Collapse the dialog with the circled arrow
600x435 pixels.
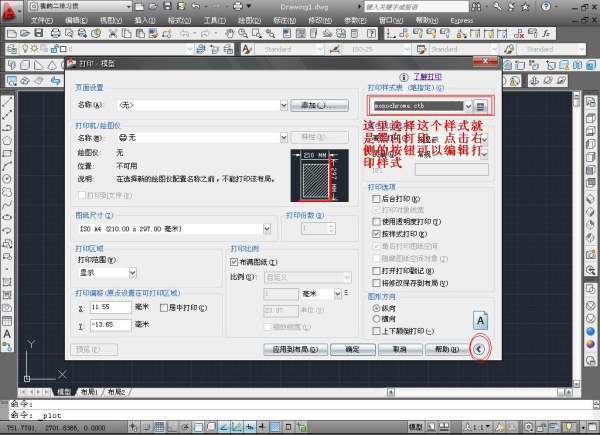click(x=480, y=348)
